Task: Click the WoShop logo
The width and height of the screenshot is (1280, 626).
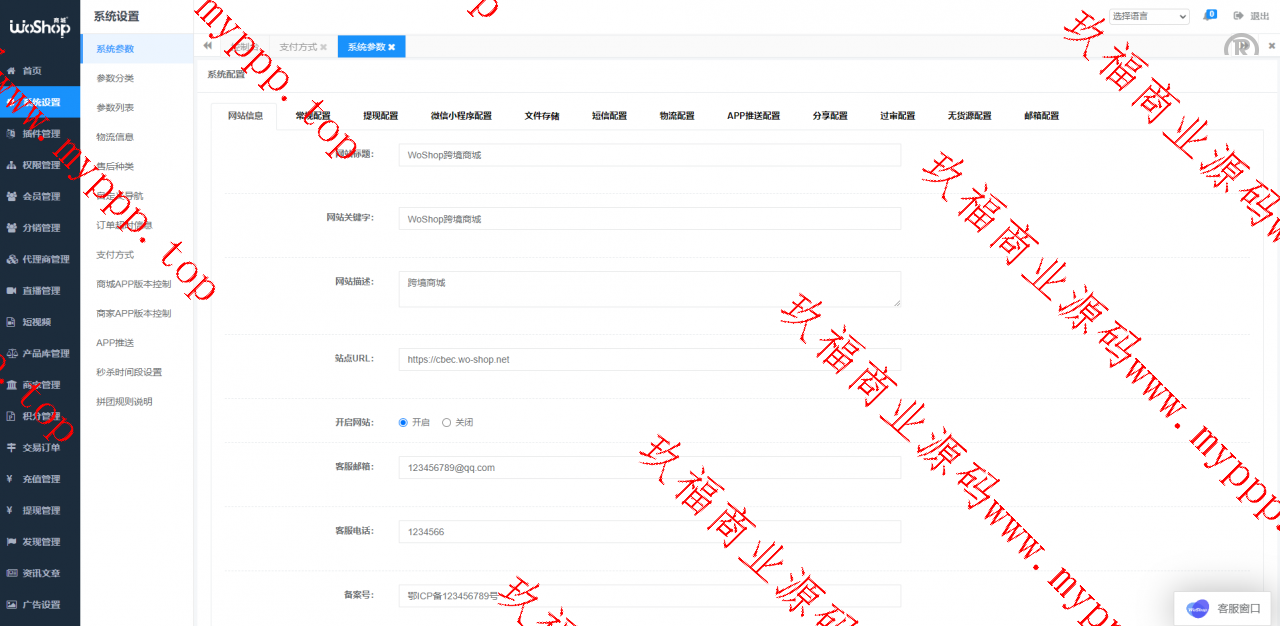Action: click(x=40, y=27)
